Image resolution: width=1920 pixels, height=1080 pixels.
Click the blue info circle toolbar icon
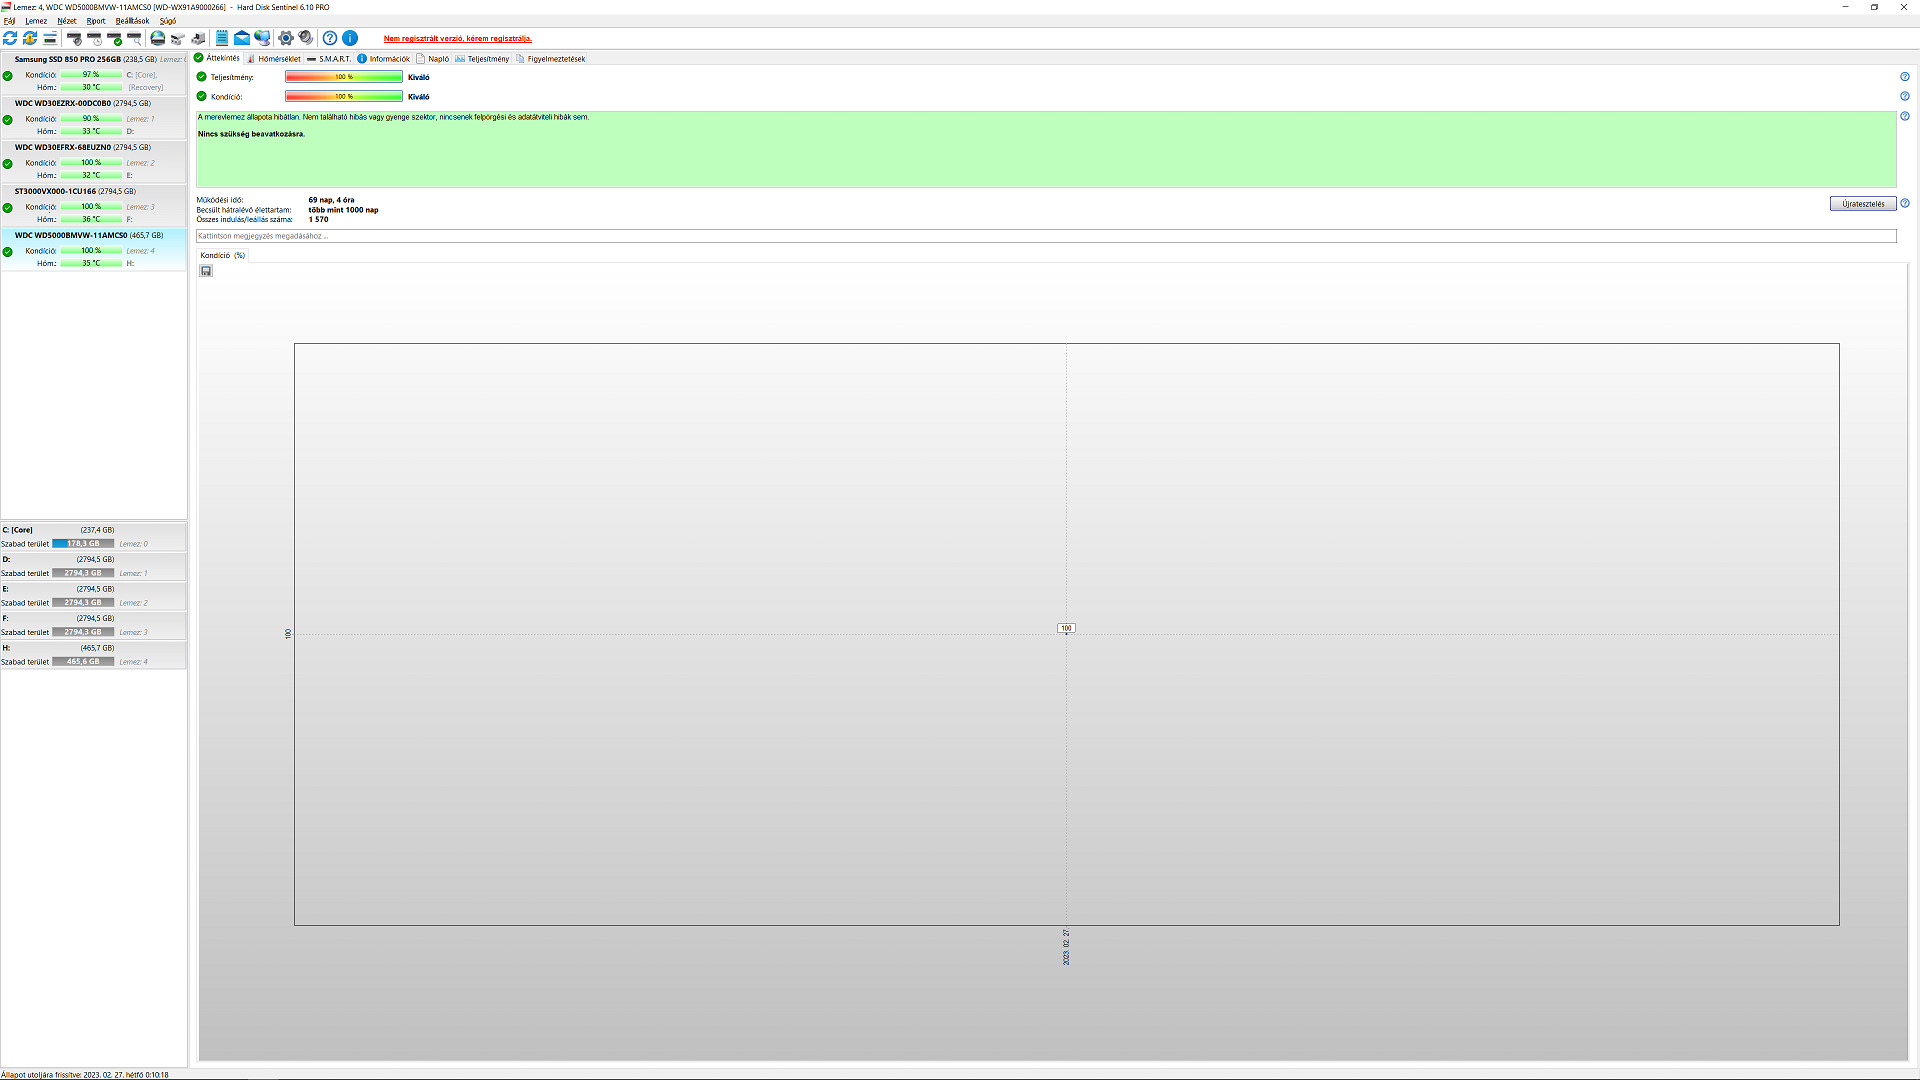[350, 38]
